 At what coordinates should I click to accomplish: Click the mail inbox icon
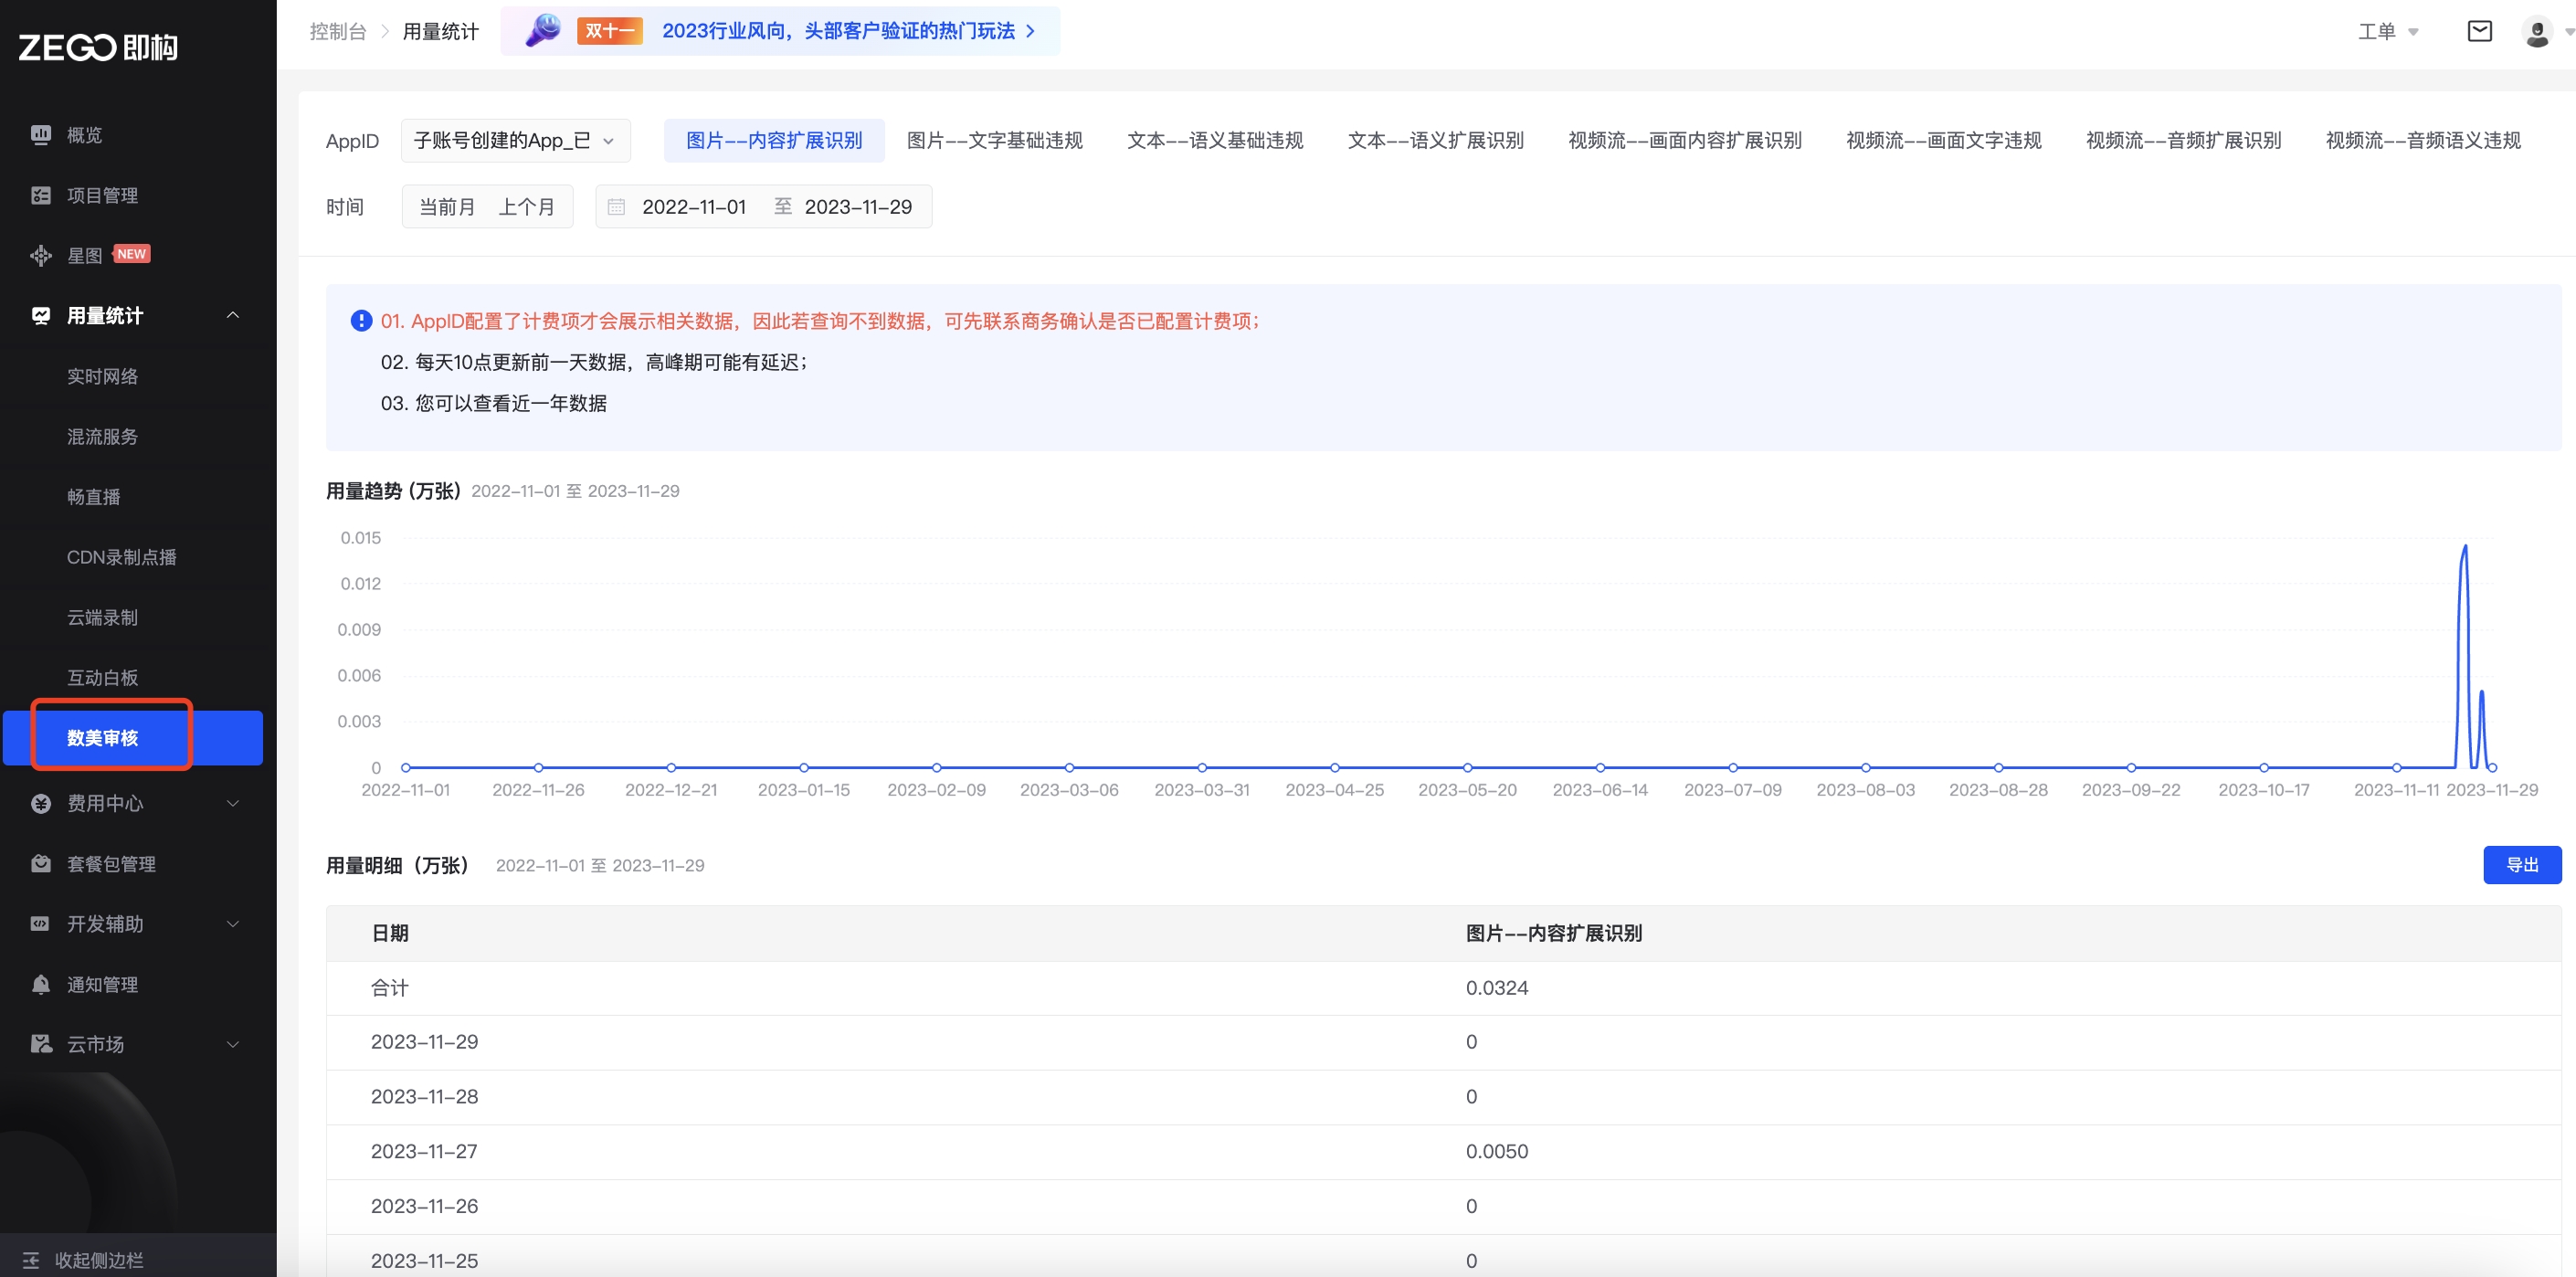pos(2479,31)
